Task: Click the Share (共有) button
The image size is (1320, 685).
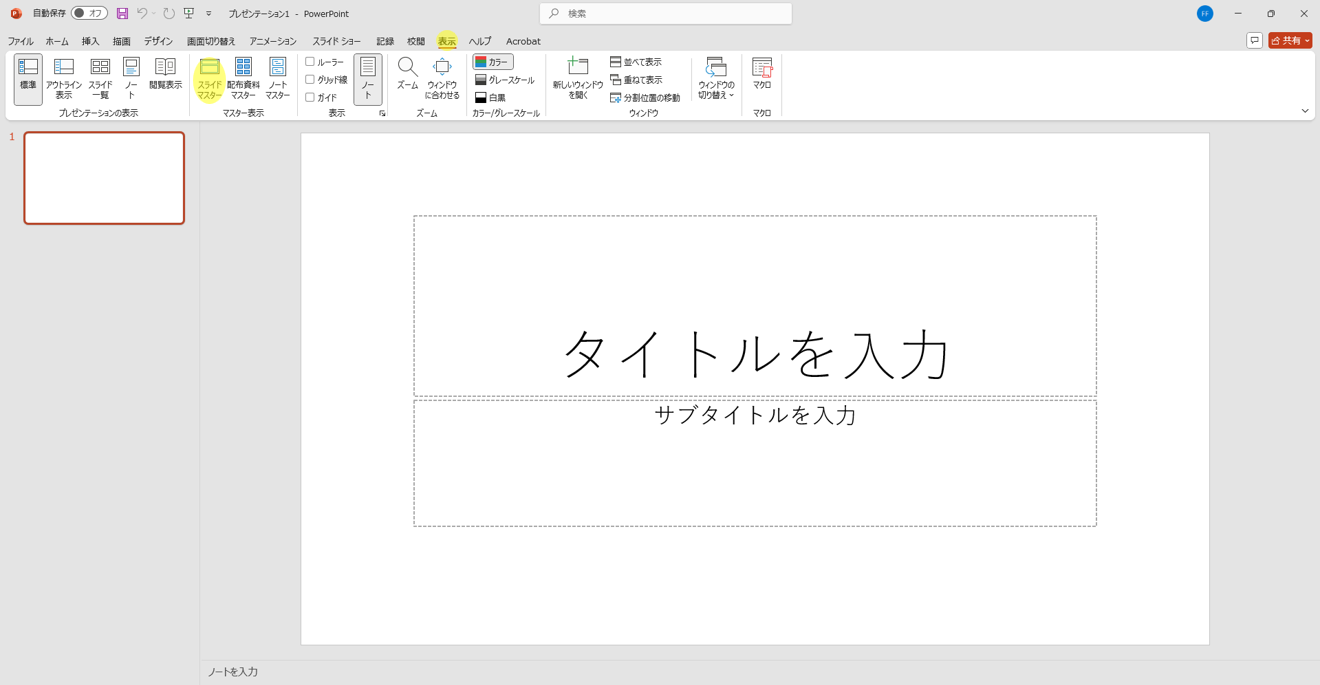Action: tap(1289, 41)
